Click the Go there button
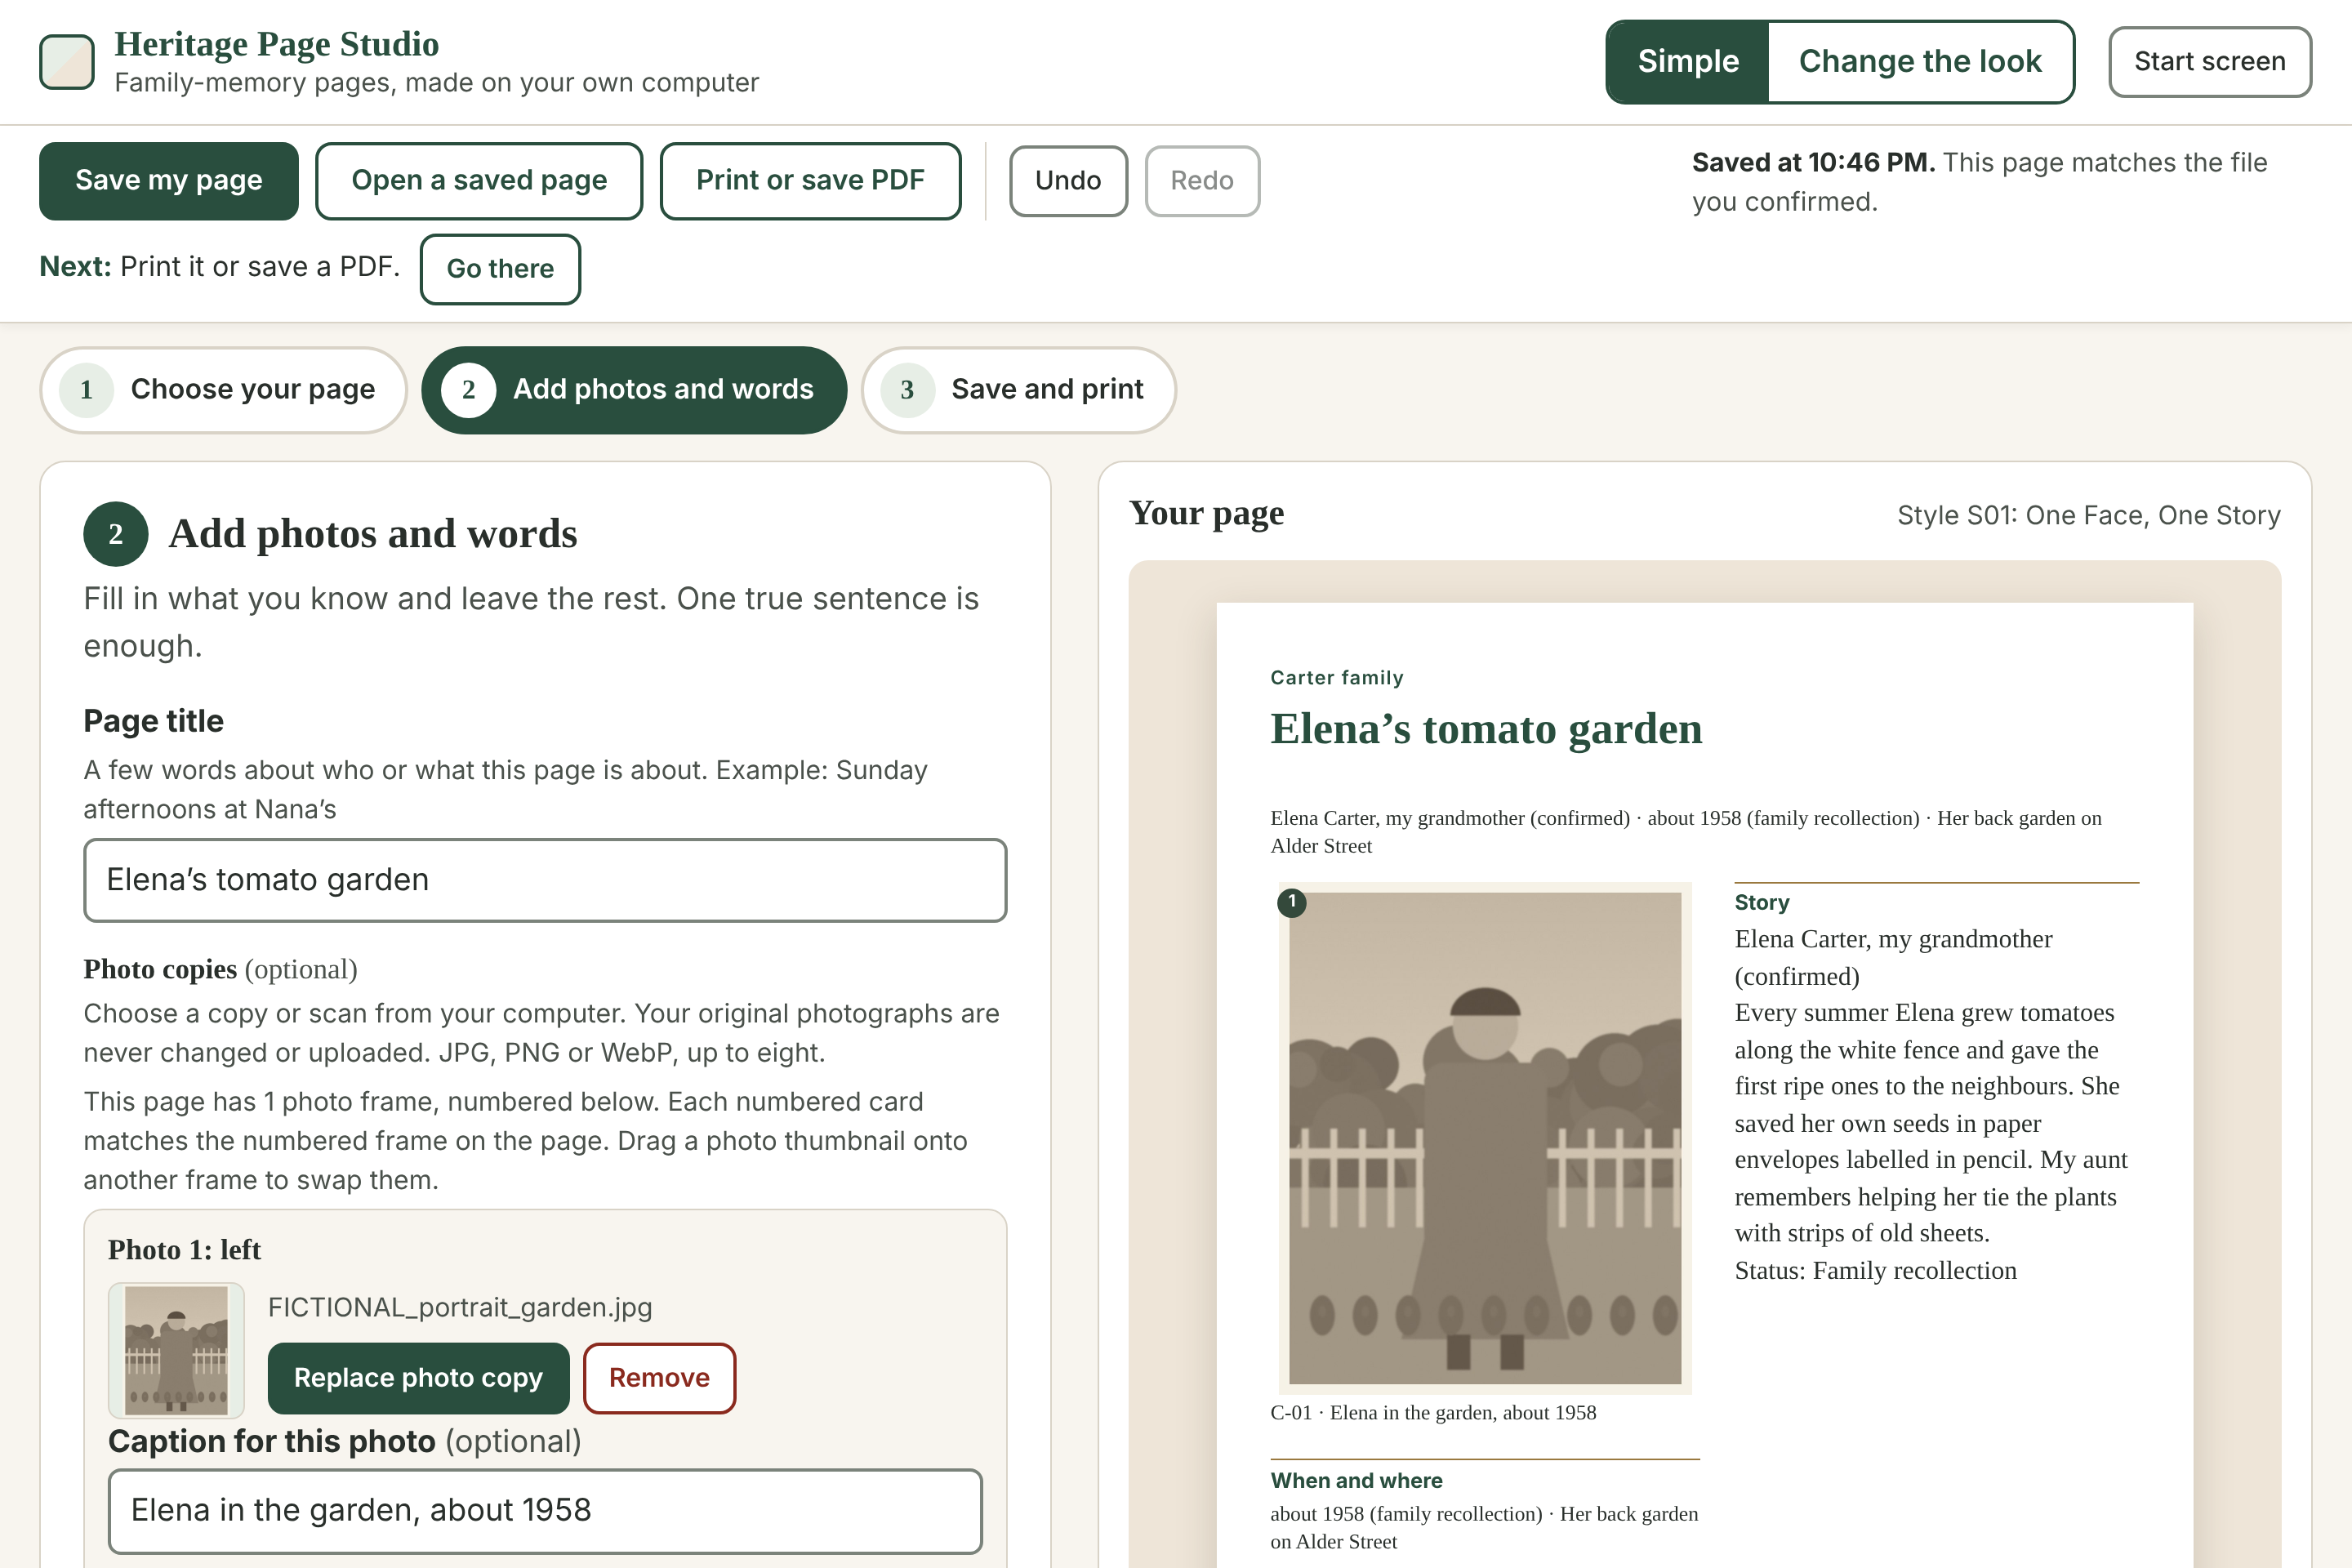This screenshot has width=2352, height=1568. pos(500,269)
